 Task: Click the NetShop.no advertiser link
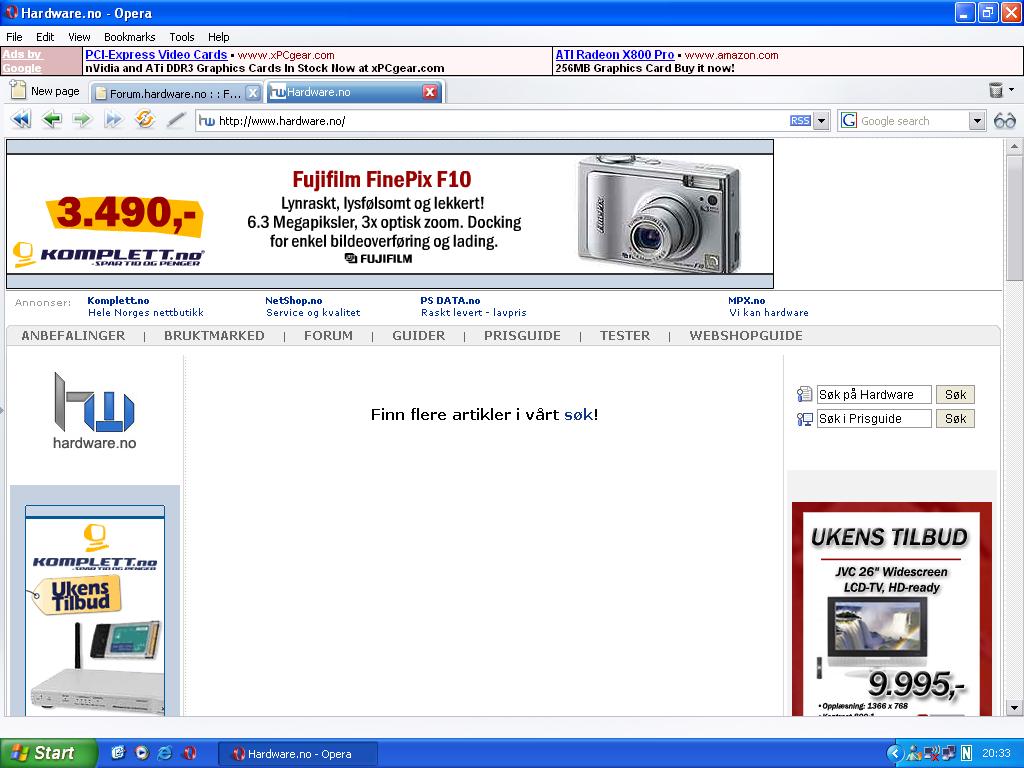coord(293,300)
